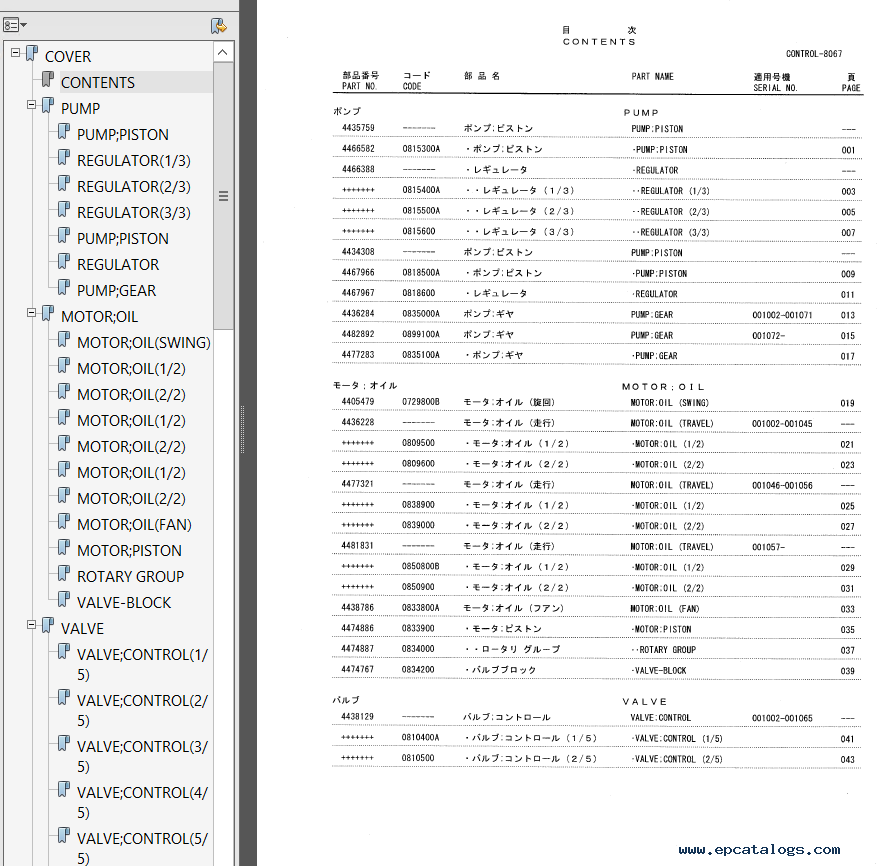Click the PUMP bookmark icon

[48, 106]
